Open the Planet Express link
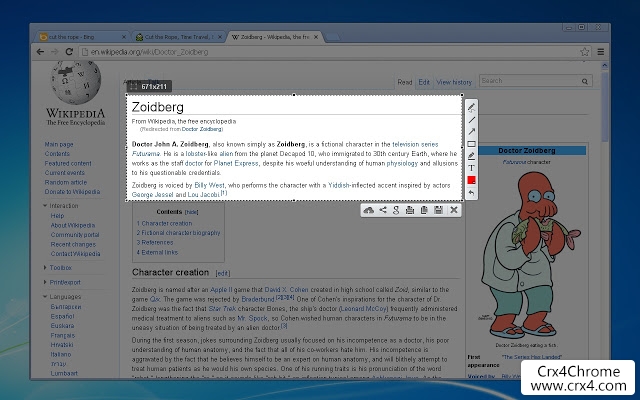The height and width of the screenshot is (400, 640). (236, 163)
